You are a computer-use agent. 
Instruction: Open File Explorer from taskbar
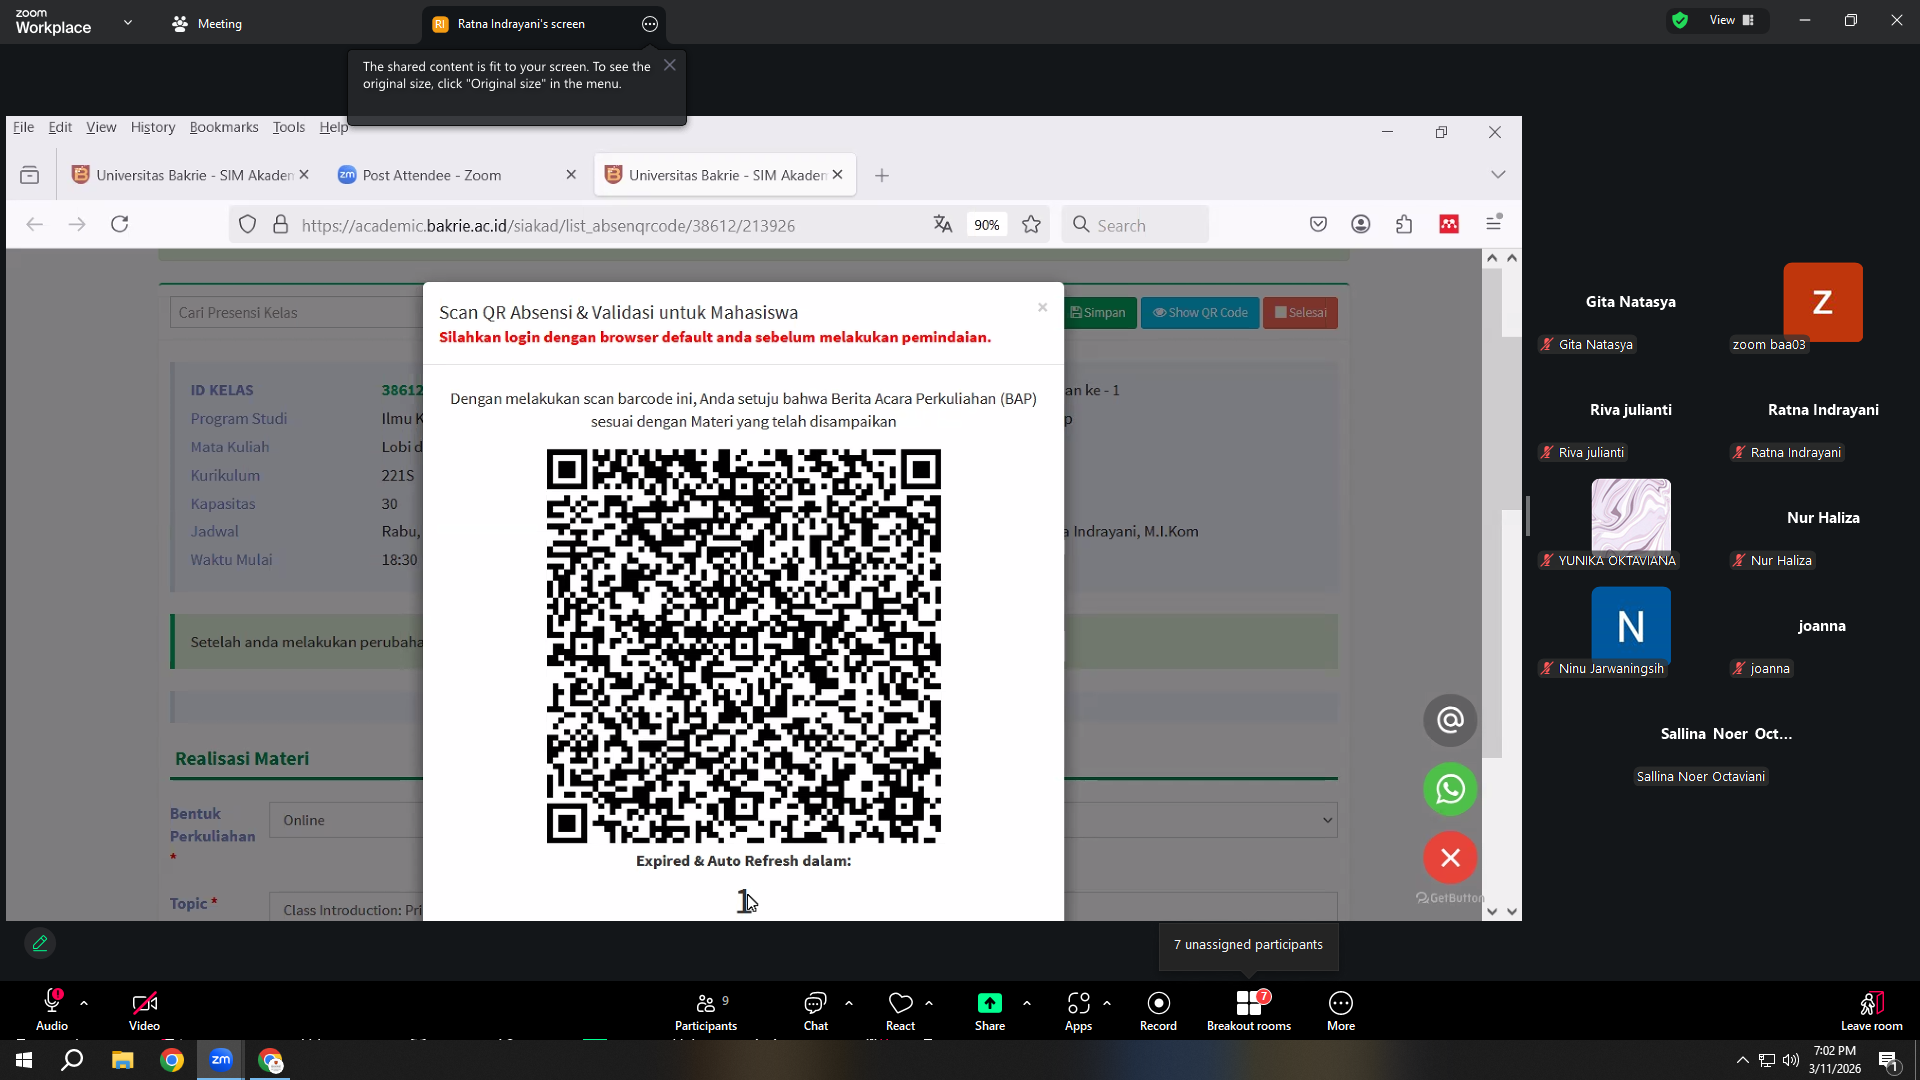pyautogui.click(x=122, y=1060)
